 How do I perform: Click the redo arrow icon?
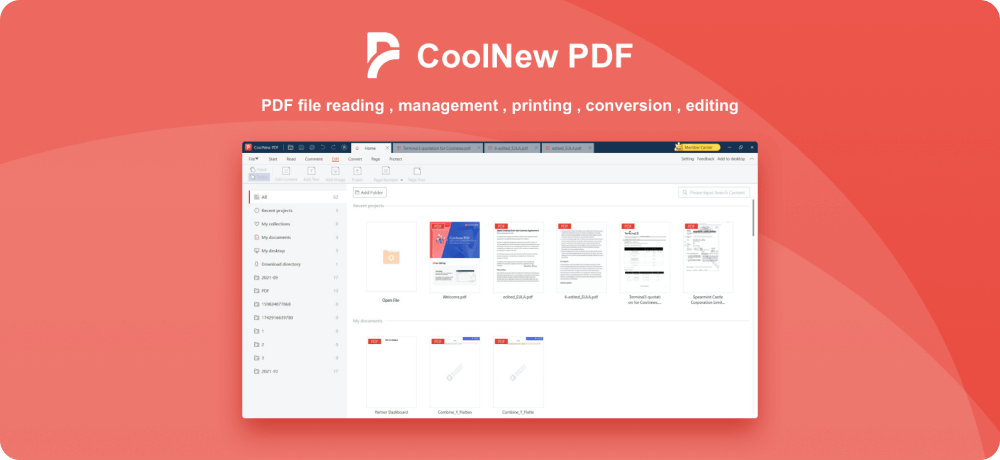[333, 147]
